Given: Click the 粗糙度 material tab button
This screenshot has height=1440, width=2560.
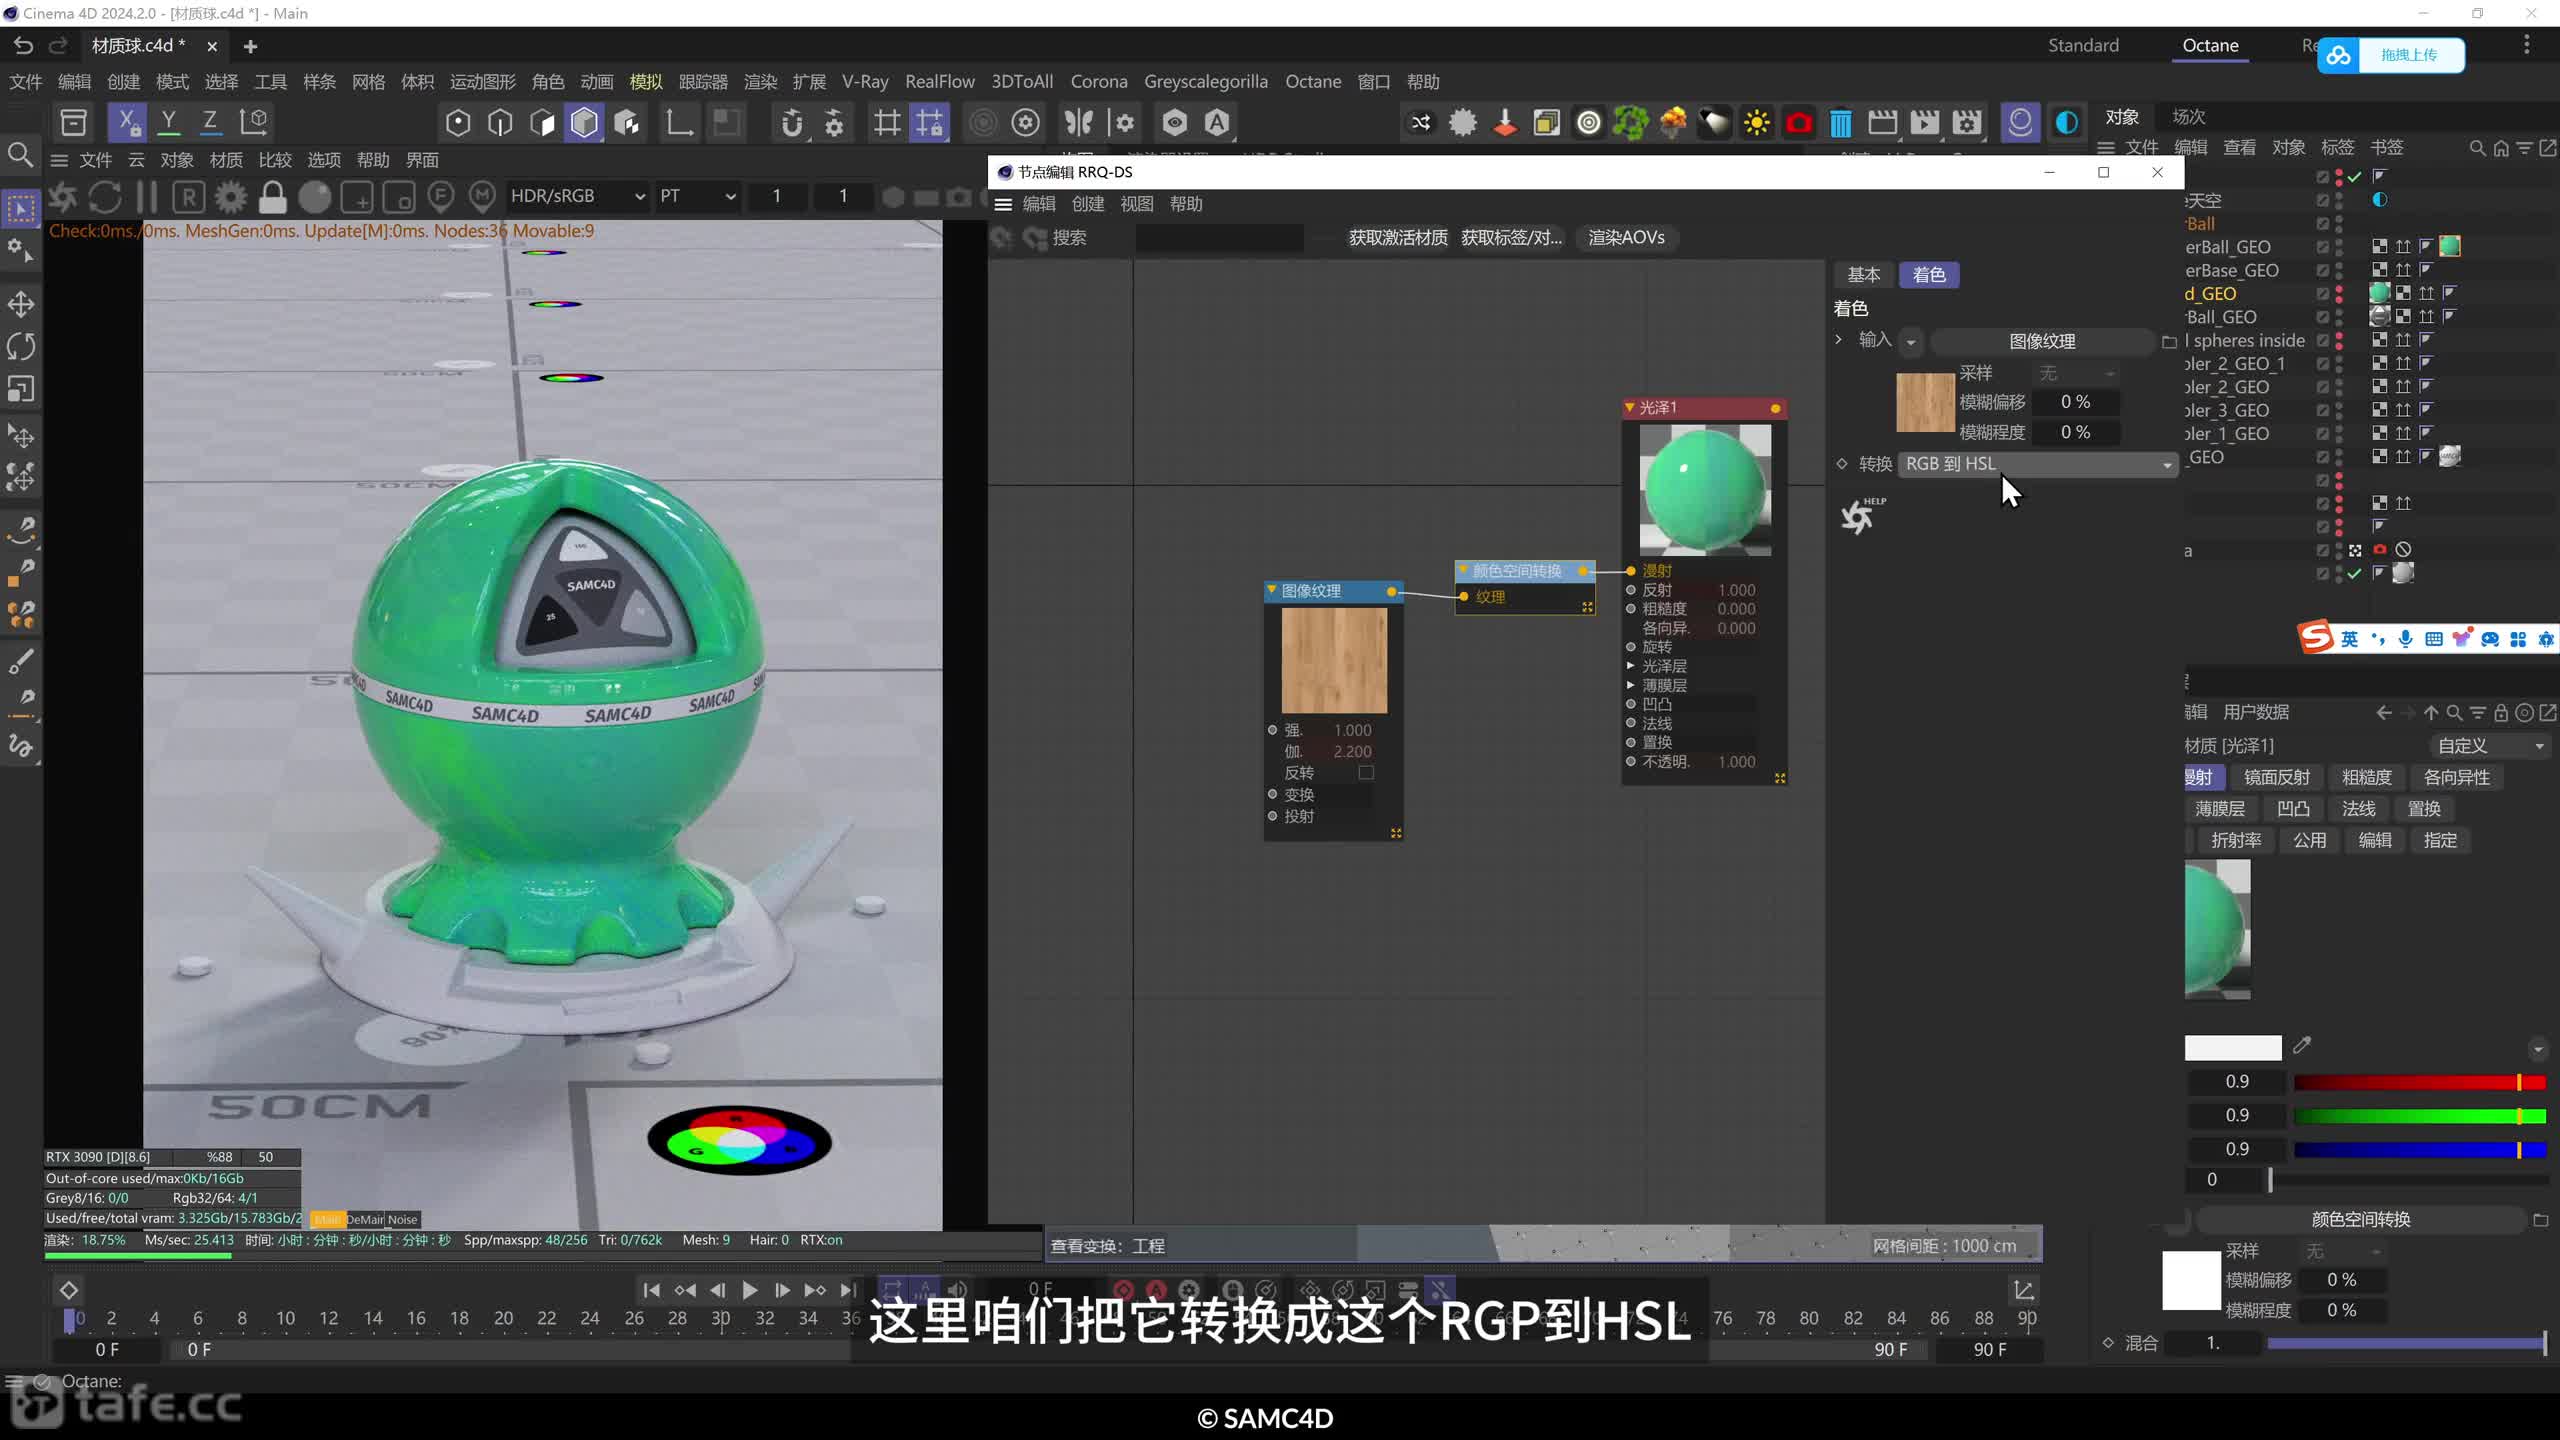Looking at the screenshot, I should (2366, 778).
